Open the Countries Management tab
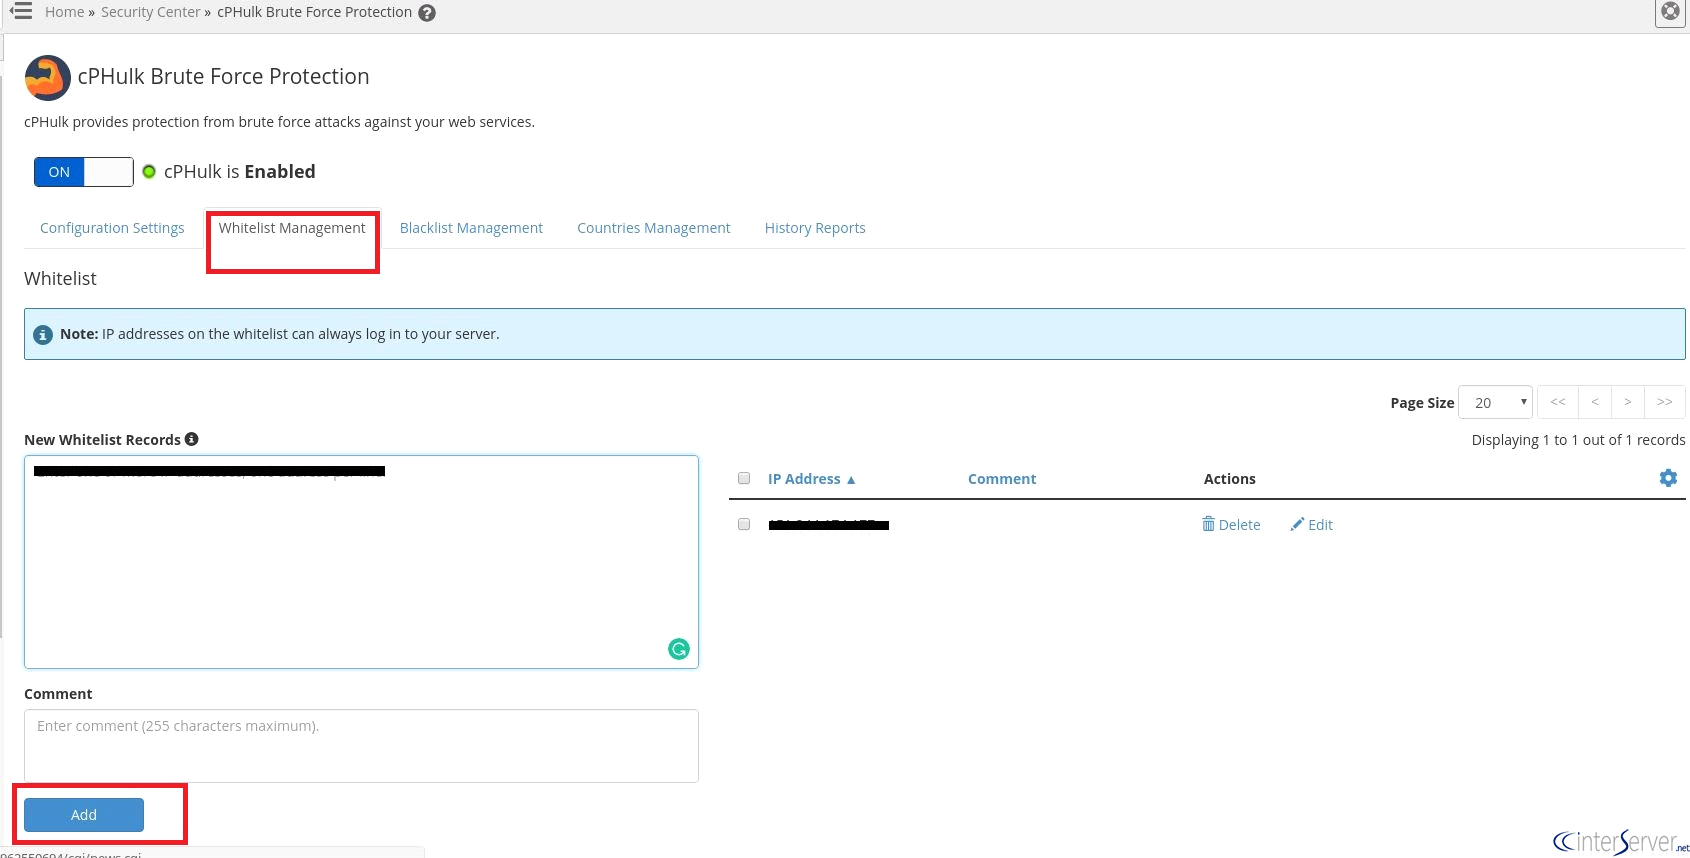The height and width of the screenshot is (858, 1690). click(654, 228)
